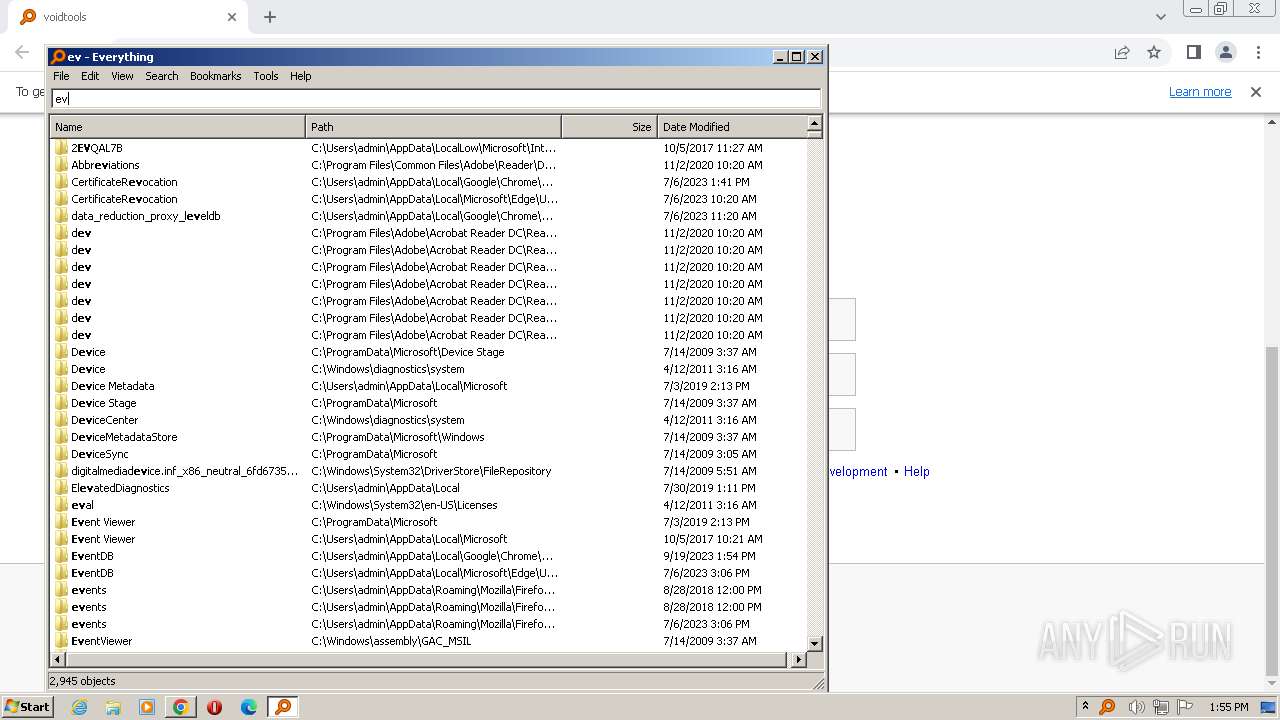
Task: Toggle Chrome side panel icon
Action: pyautogui.click(x=1193, y=53)
